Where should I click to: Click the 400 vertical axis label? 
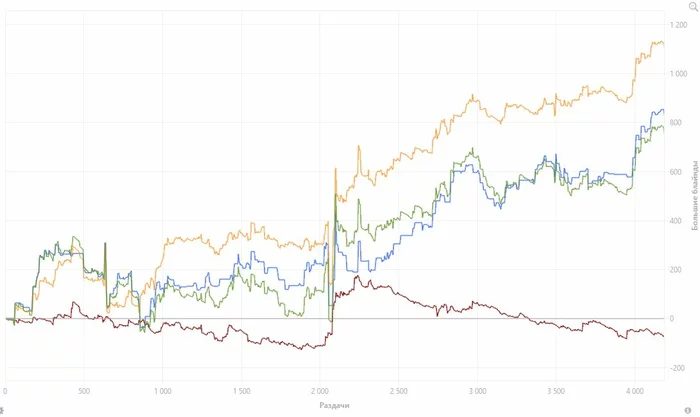678,221
